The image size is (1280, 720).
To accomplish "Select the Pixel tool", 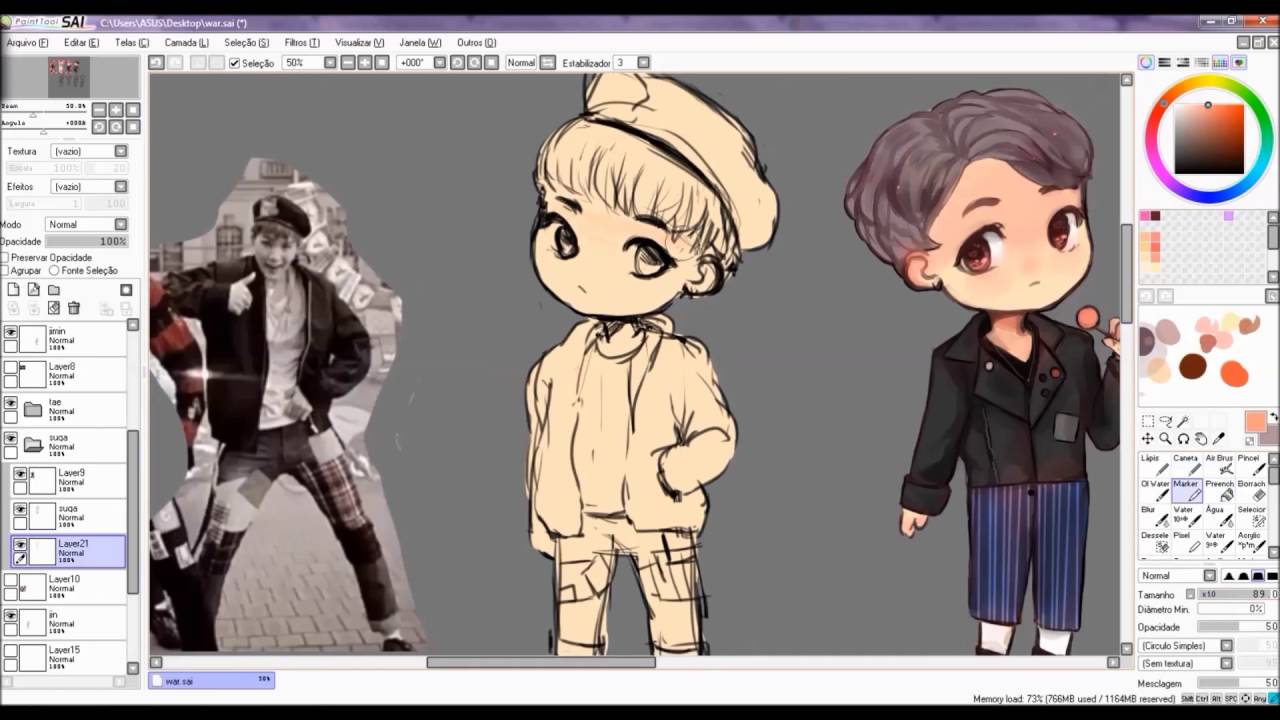I will coord(1186,542).
